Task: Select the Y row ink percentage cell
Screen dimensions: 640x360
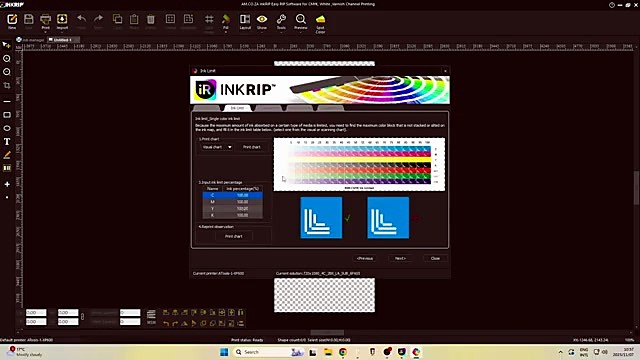Action: pyautogui.click(x=242, y=209)
